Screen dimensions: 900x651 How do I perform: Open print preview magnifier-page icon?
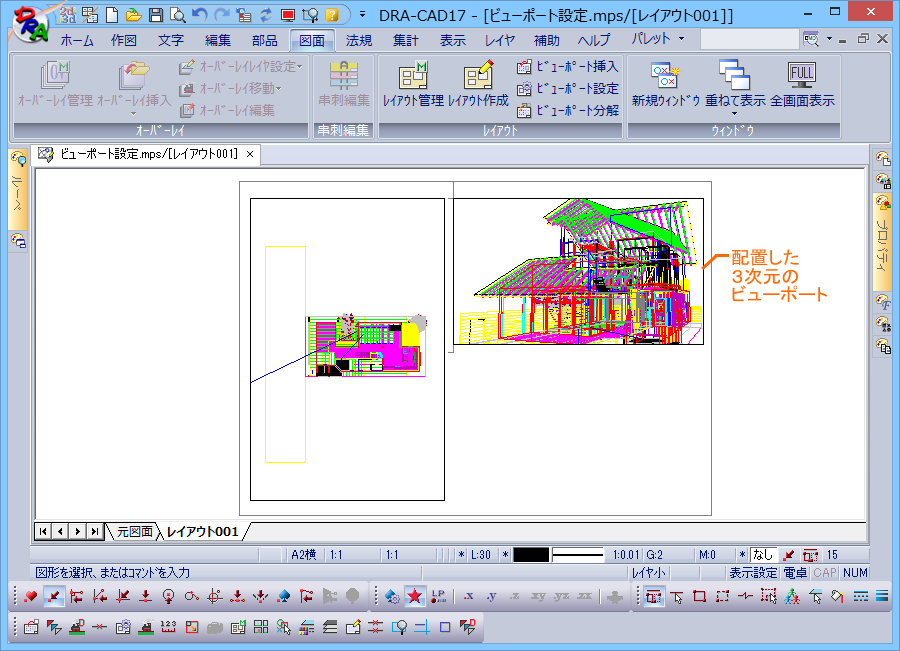point(177,15)
